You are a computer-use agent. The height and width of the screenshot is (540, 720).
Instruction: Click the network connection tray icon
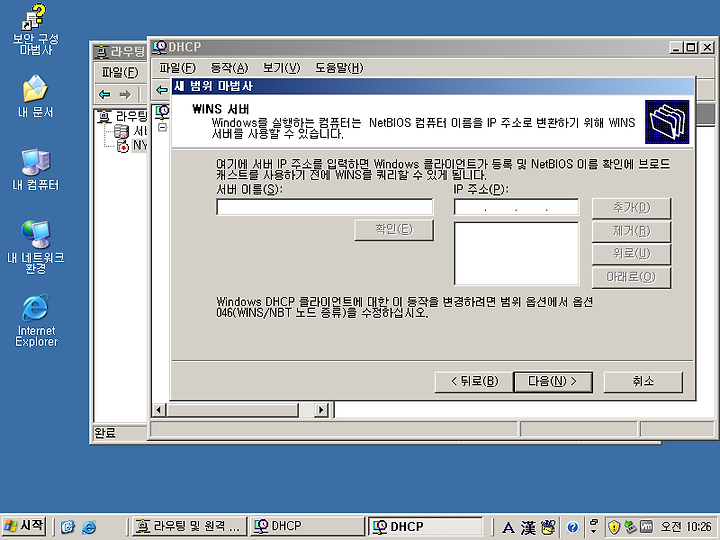pos(630,527)
